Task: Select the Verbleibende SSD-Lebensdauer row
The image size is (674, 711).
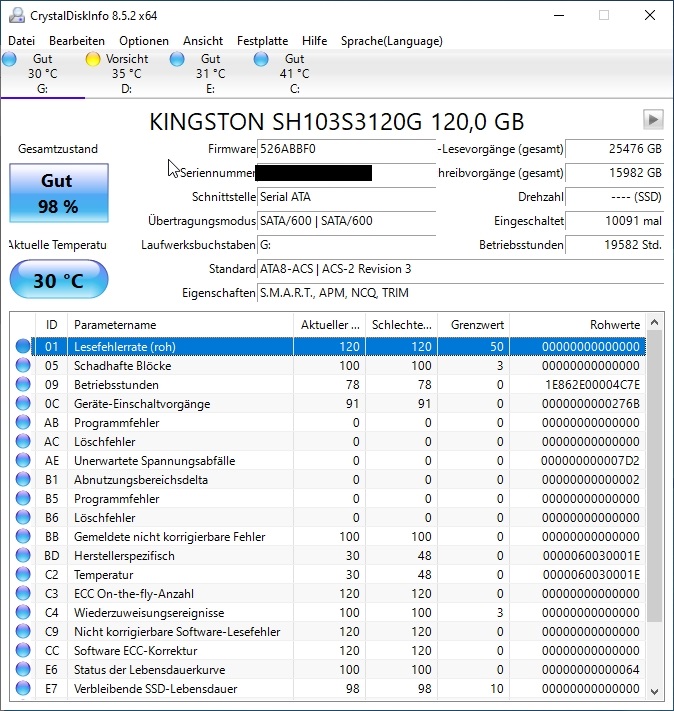Action: coord(328,689)
